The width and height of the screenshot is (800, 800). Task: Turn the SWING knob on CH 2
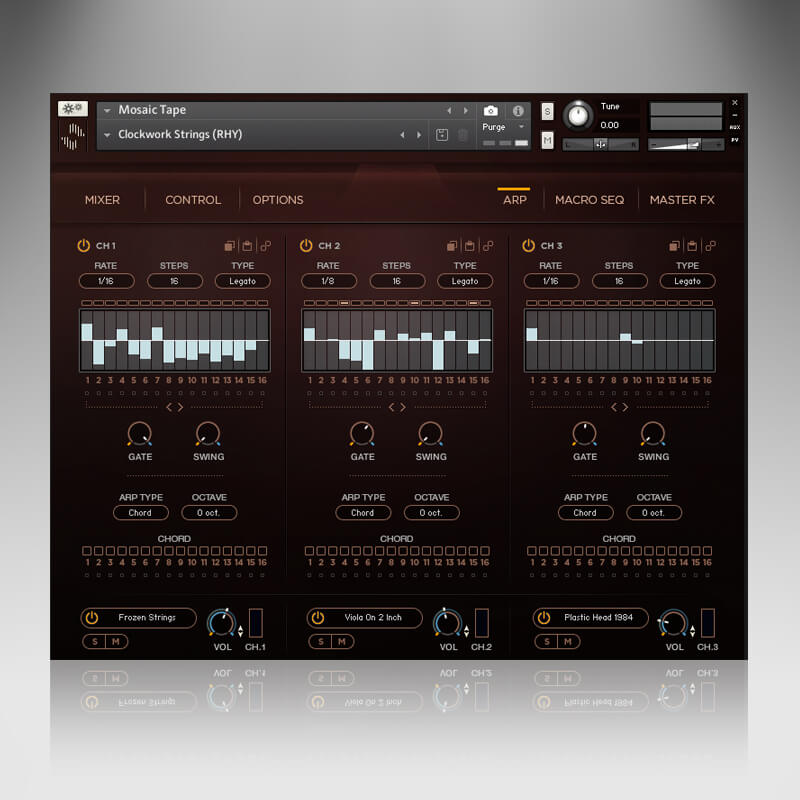click(430, 437)
